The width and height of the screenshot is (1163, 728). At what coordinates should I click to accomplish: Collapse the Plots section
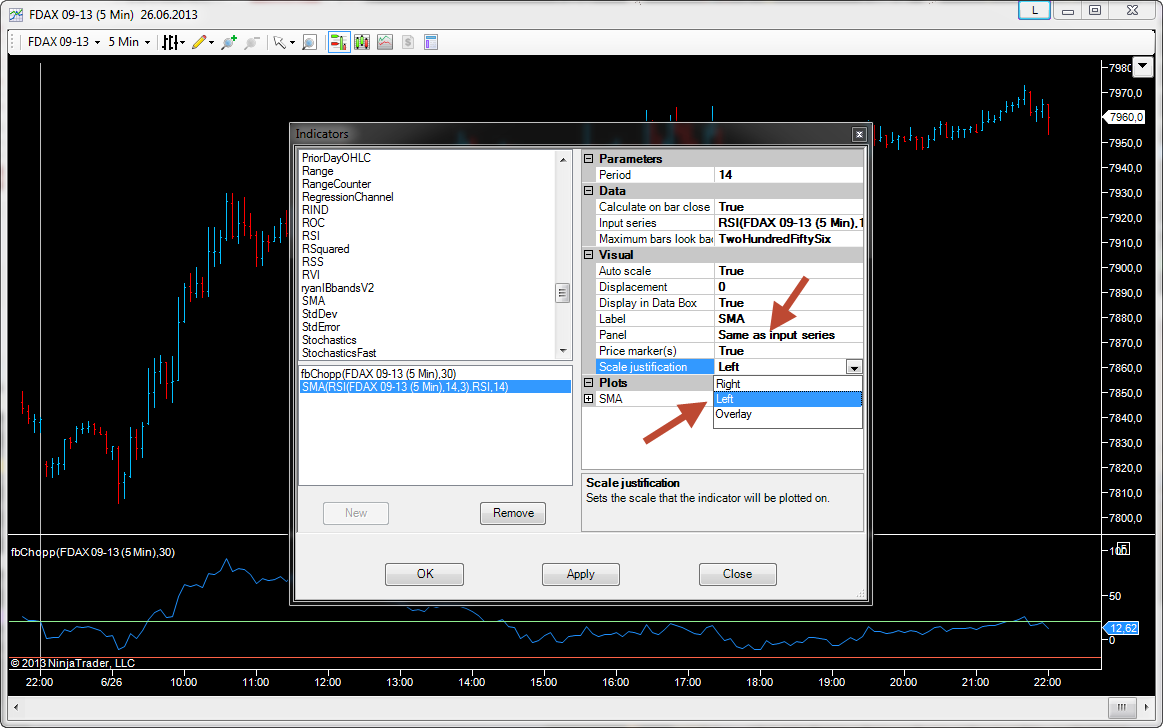[x=589, y=383]
